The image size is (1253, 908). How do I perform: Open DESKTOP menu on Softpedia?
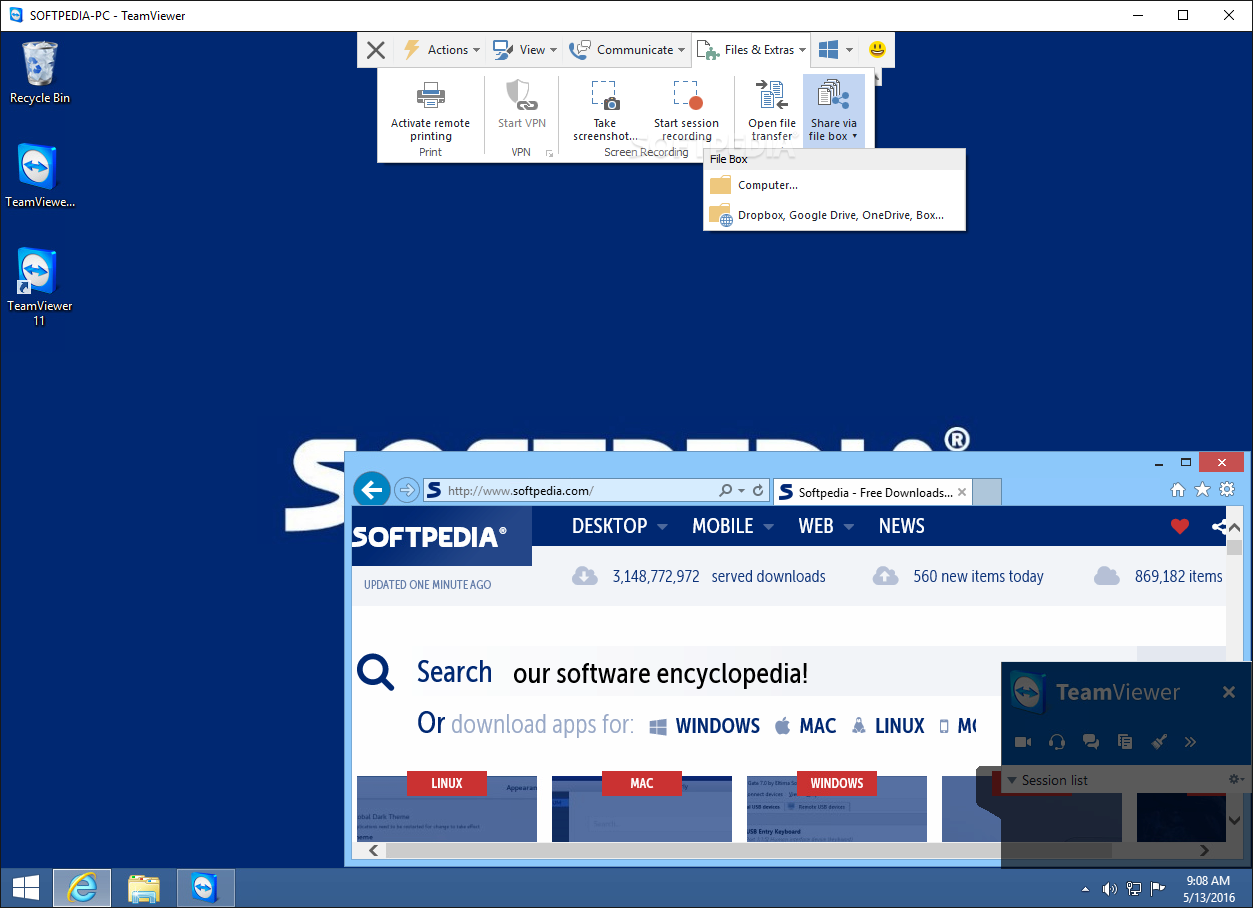click(617, 526)
